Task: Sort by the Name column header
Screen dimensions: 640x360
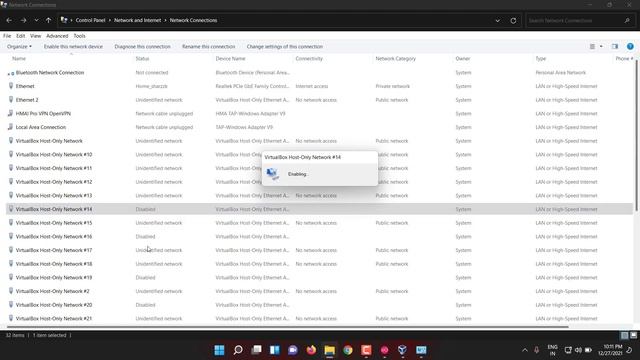Action: click(x=19, y=59)
